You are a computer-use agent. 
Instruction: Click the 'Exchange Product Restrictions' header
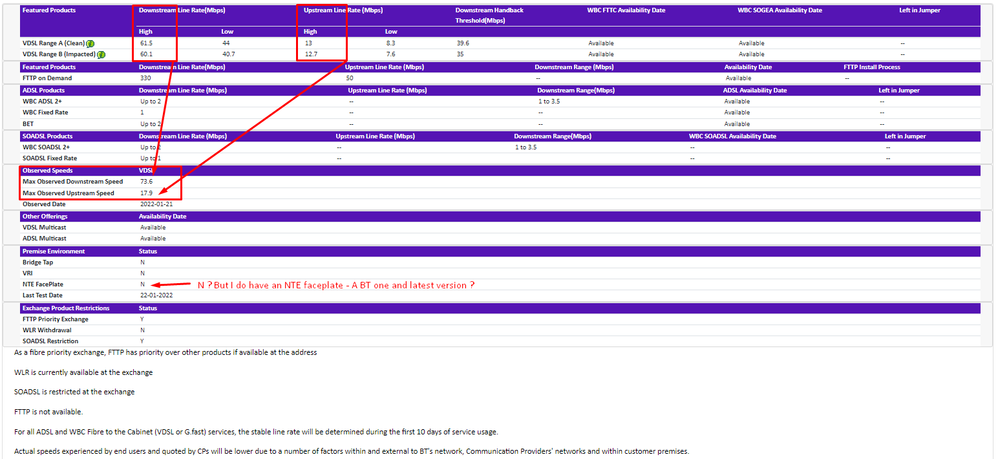pyautogui.click(x=64, y=308)
